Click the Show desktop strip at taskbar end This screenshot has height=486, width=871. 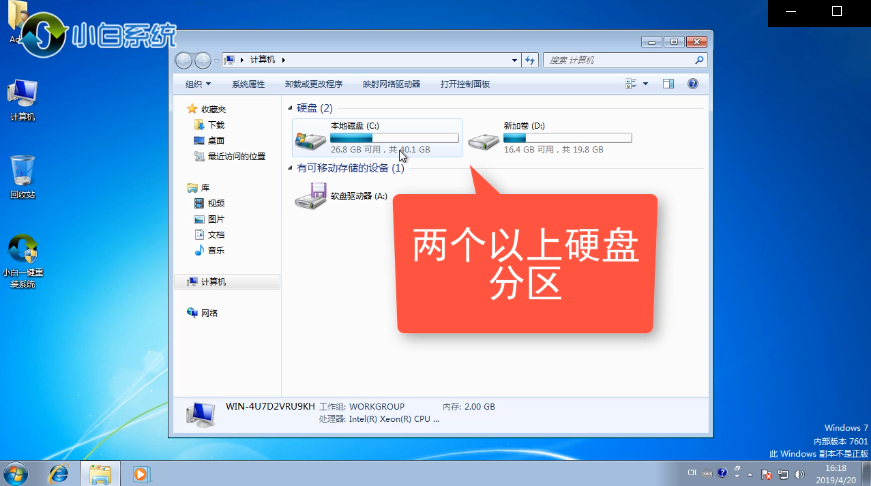pyautogui.click(x=866, y=474)
